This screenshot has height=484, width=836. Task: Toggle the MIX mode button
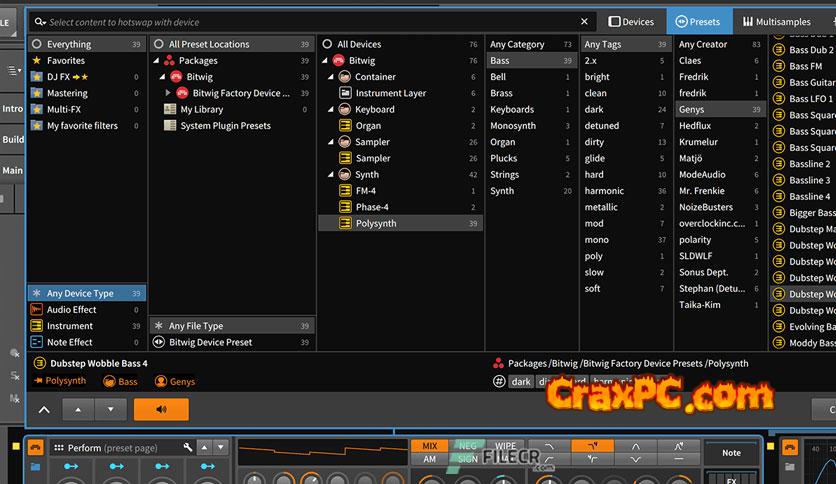(x=430, y=446)
